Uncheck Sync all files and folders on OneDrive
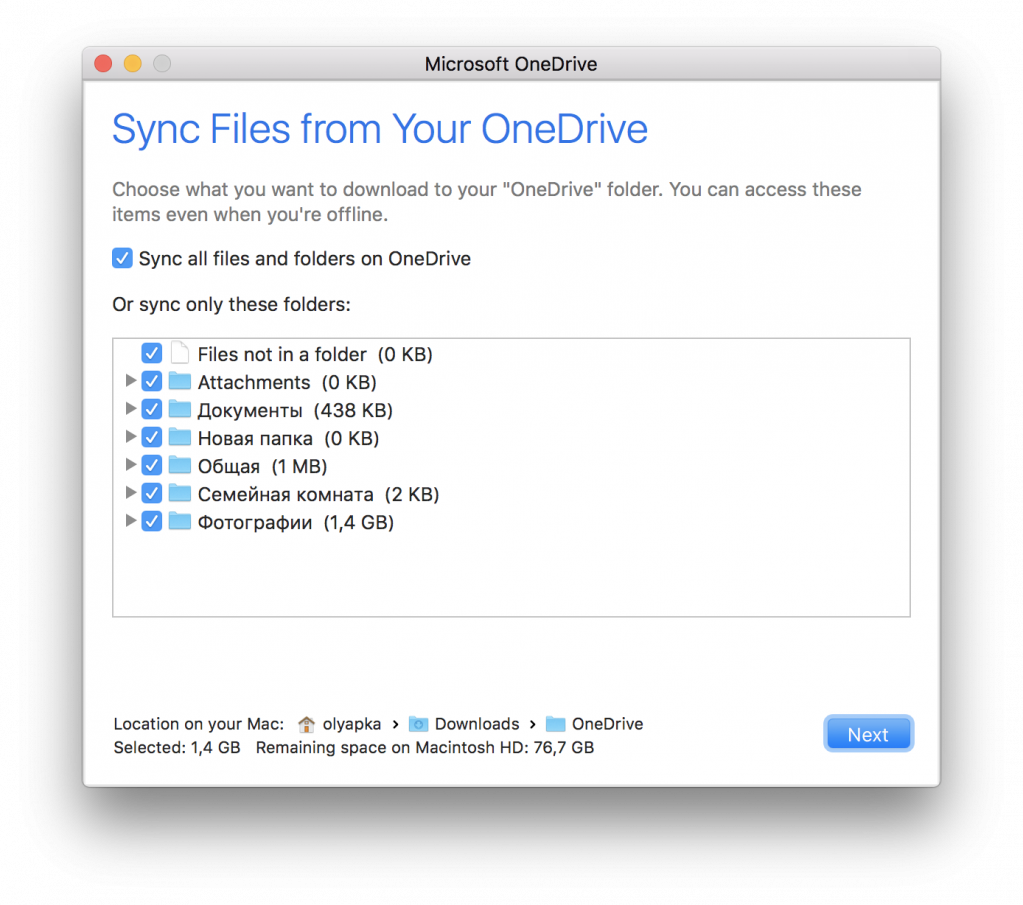Screen dimensions: 1023x905 (x=122, y=259)
